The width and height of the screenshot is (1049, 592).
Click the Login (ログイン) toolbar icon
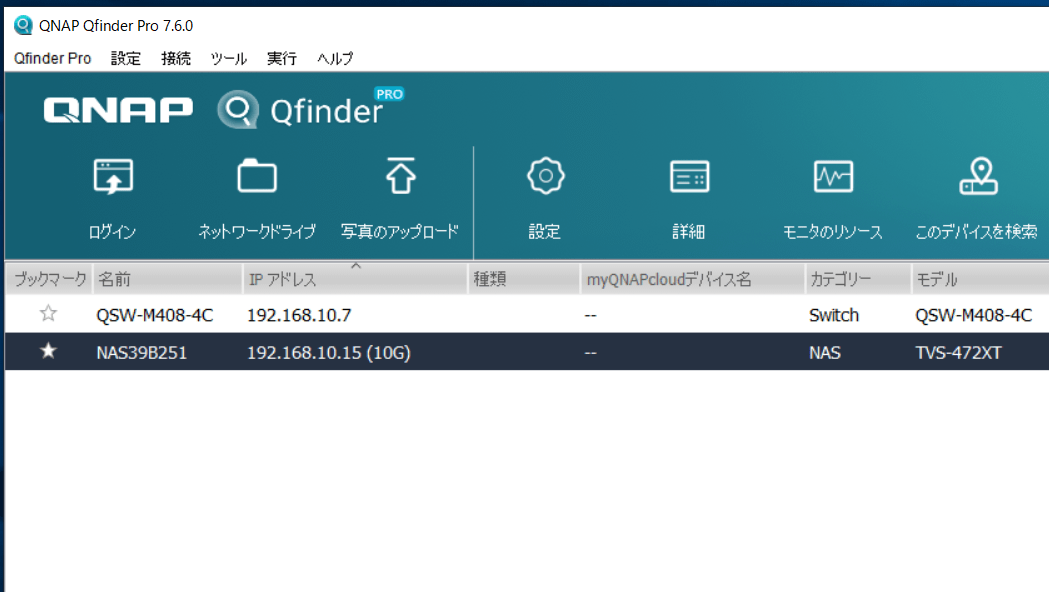coord(113,177)
